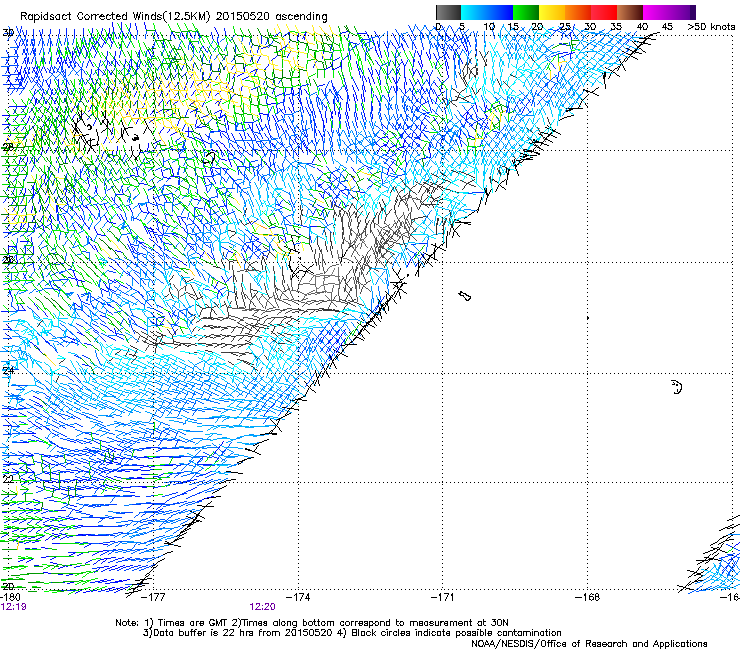Viewport: 740px width, 650px height.
Task: Click the chart title 'Rapidscat Corrected Winds(12.5KM)'
Action: point(115,17)
